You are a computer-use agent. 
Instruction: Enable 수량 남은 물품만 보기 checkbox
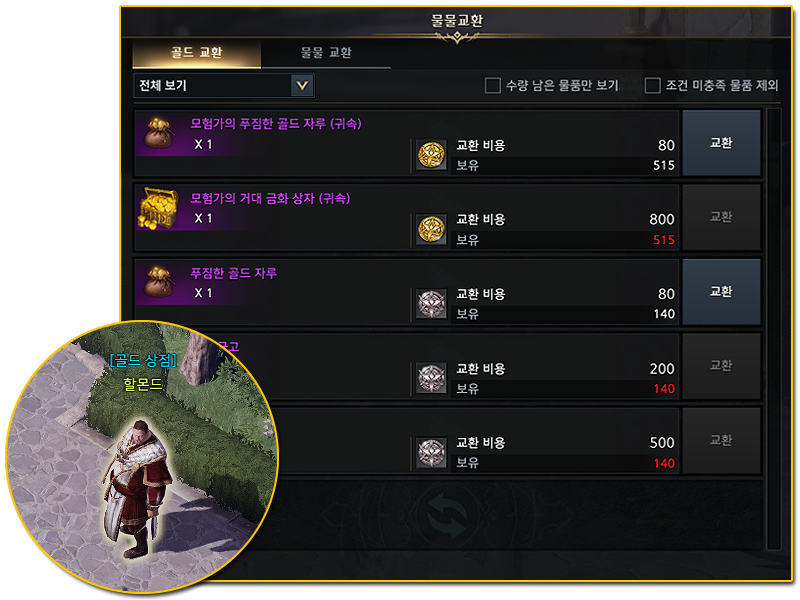click(x=492, y=85)
